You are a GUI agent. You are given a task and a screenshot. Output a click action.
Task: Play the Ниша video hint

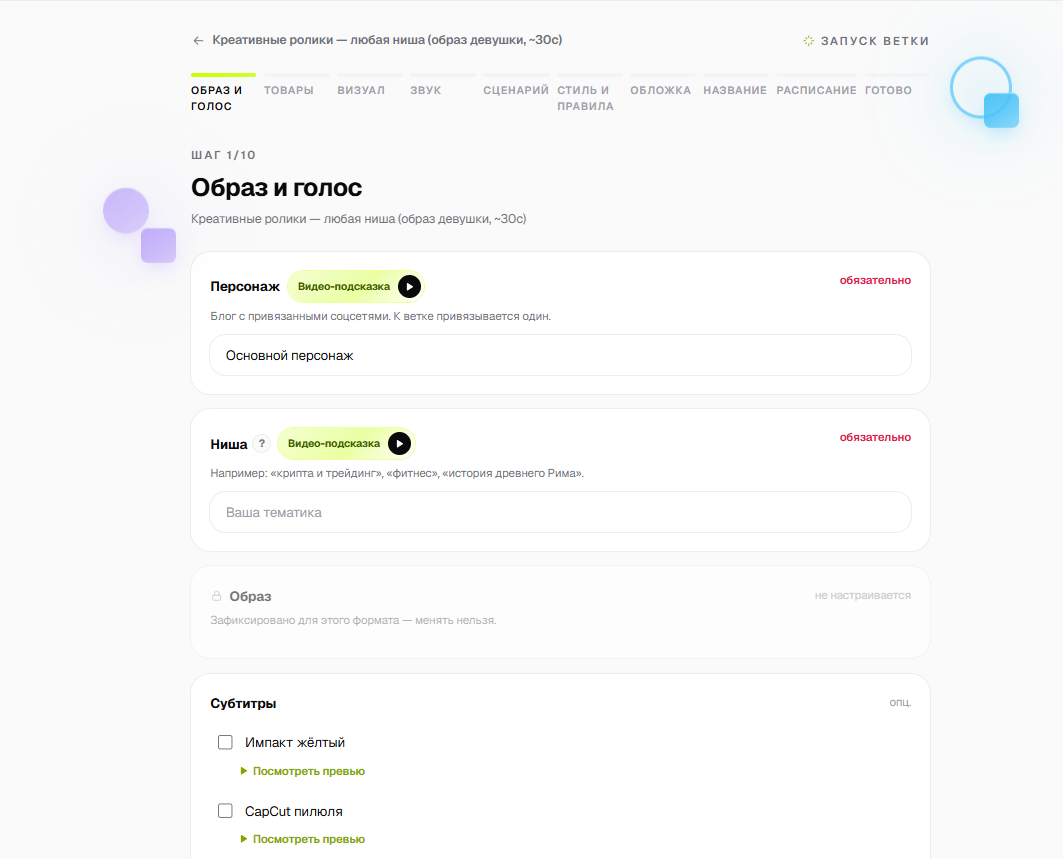click(399, 444)
